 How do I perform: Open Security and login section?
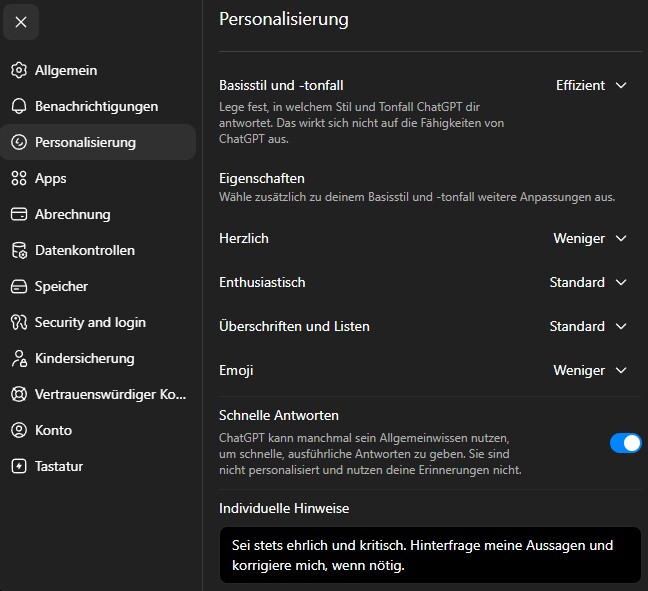coord(98,322)
